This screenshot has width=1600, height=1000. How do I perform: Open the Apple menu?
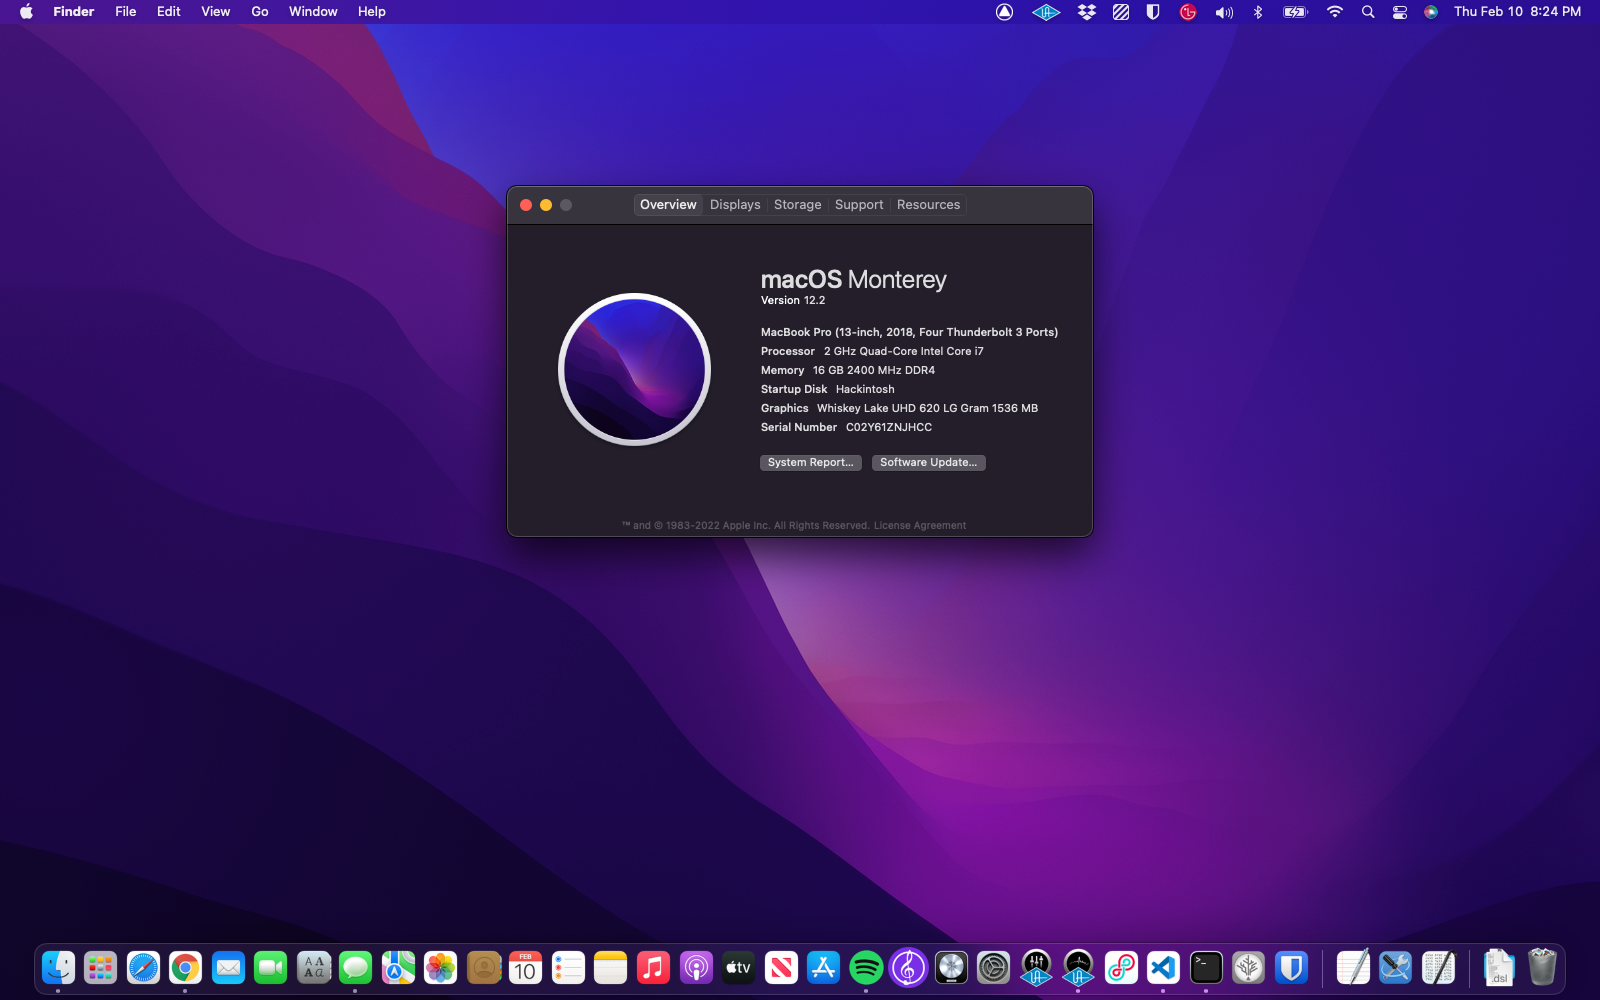click(26, 12)
